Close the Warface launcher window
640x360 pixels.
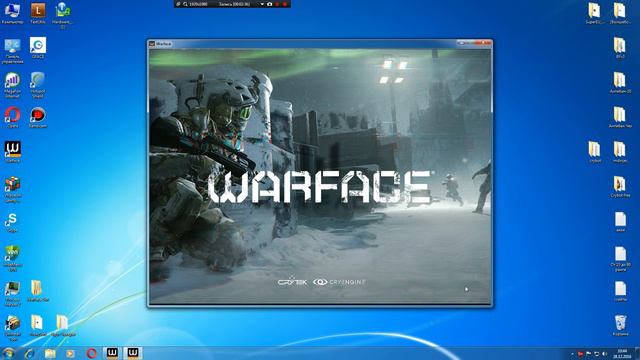tap(483, 43)
